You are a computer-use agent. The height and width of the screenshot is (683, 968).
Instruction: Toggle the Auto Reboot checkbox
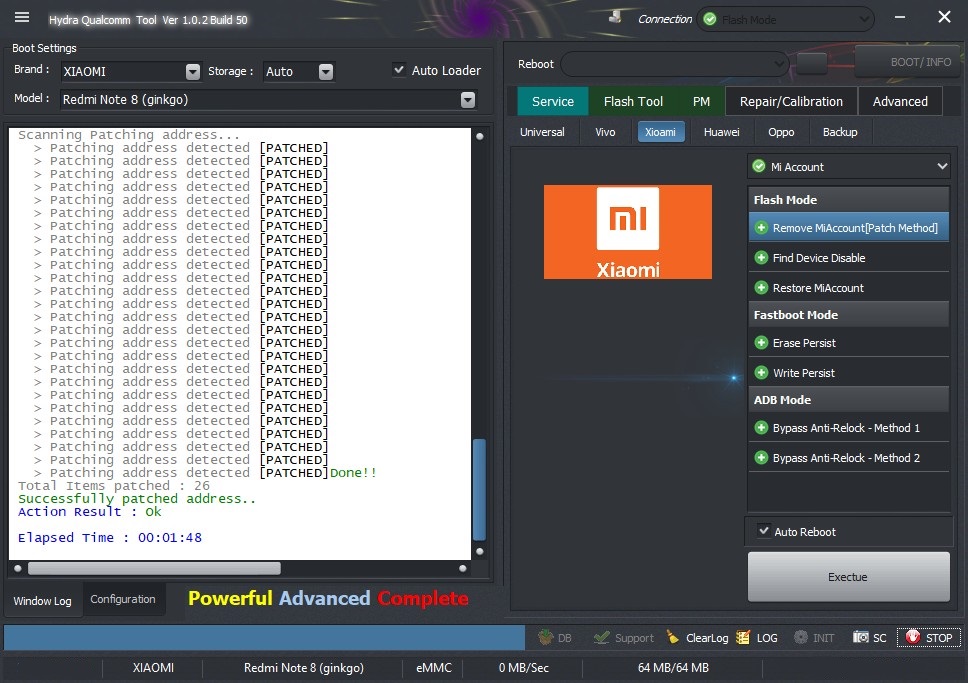(x=764, y=531)
